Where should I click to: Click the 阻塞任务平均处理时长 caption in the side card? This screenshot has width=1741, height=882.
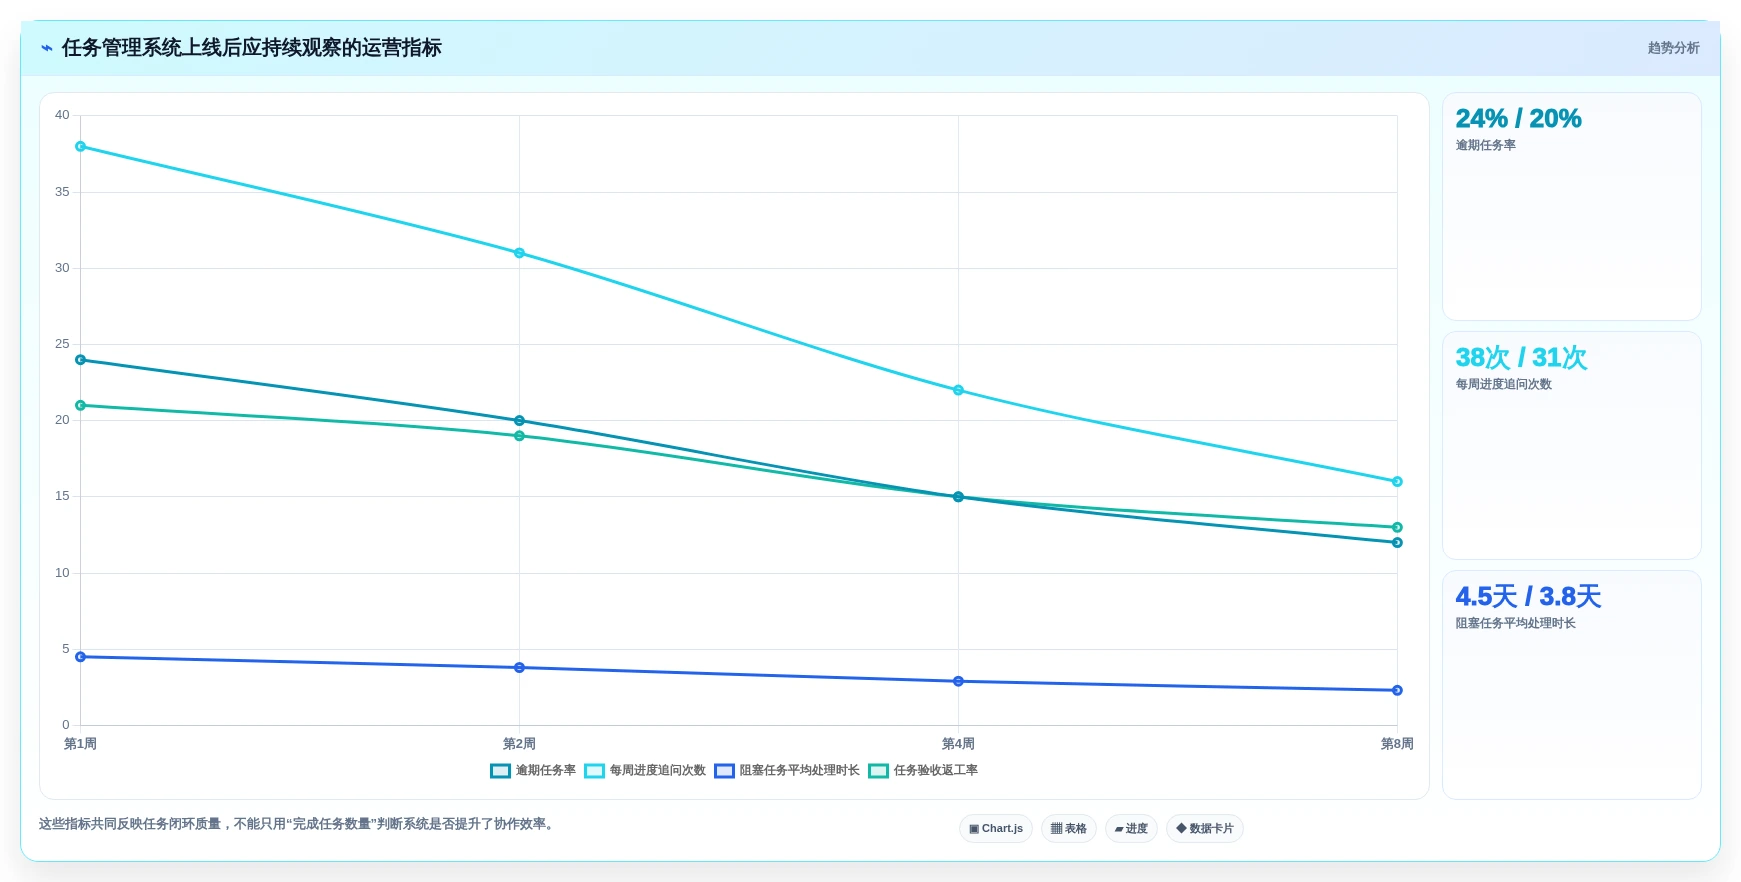pyautogui.click(x=1515, y=623)
